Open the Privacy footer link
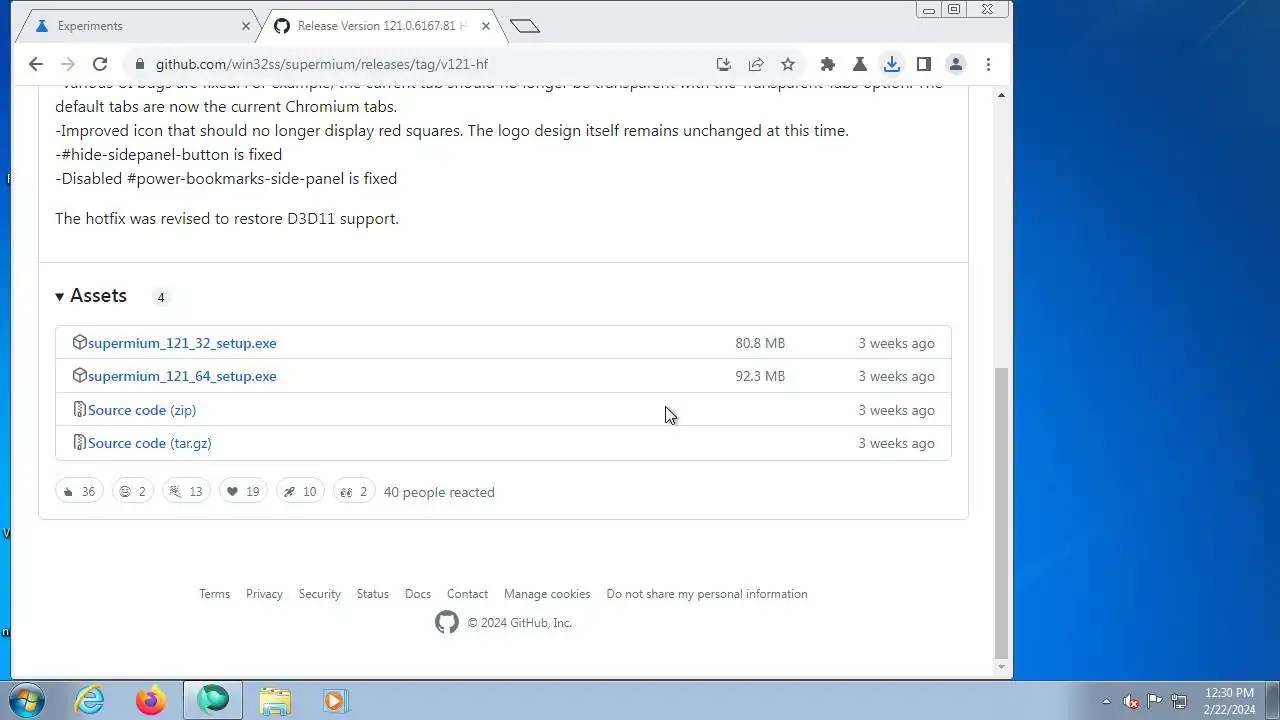This screenshot has height=720, width=1280. tap(264, 594)
